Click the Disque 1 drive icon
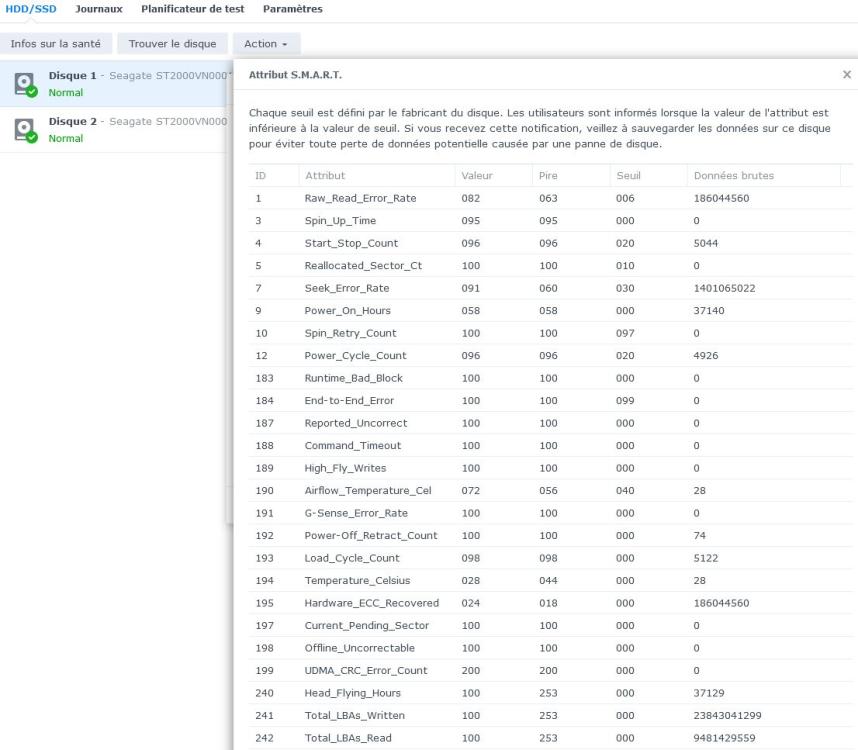Screen dimensions: 858x750 pos(24,84)
